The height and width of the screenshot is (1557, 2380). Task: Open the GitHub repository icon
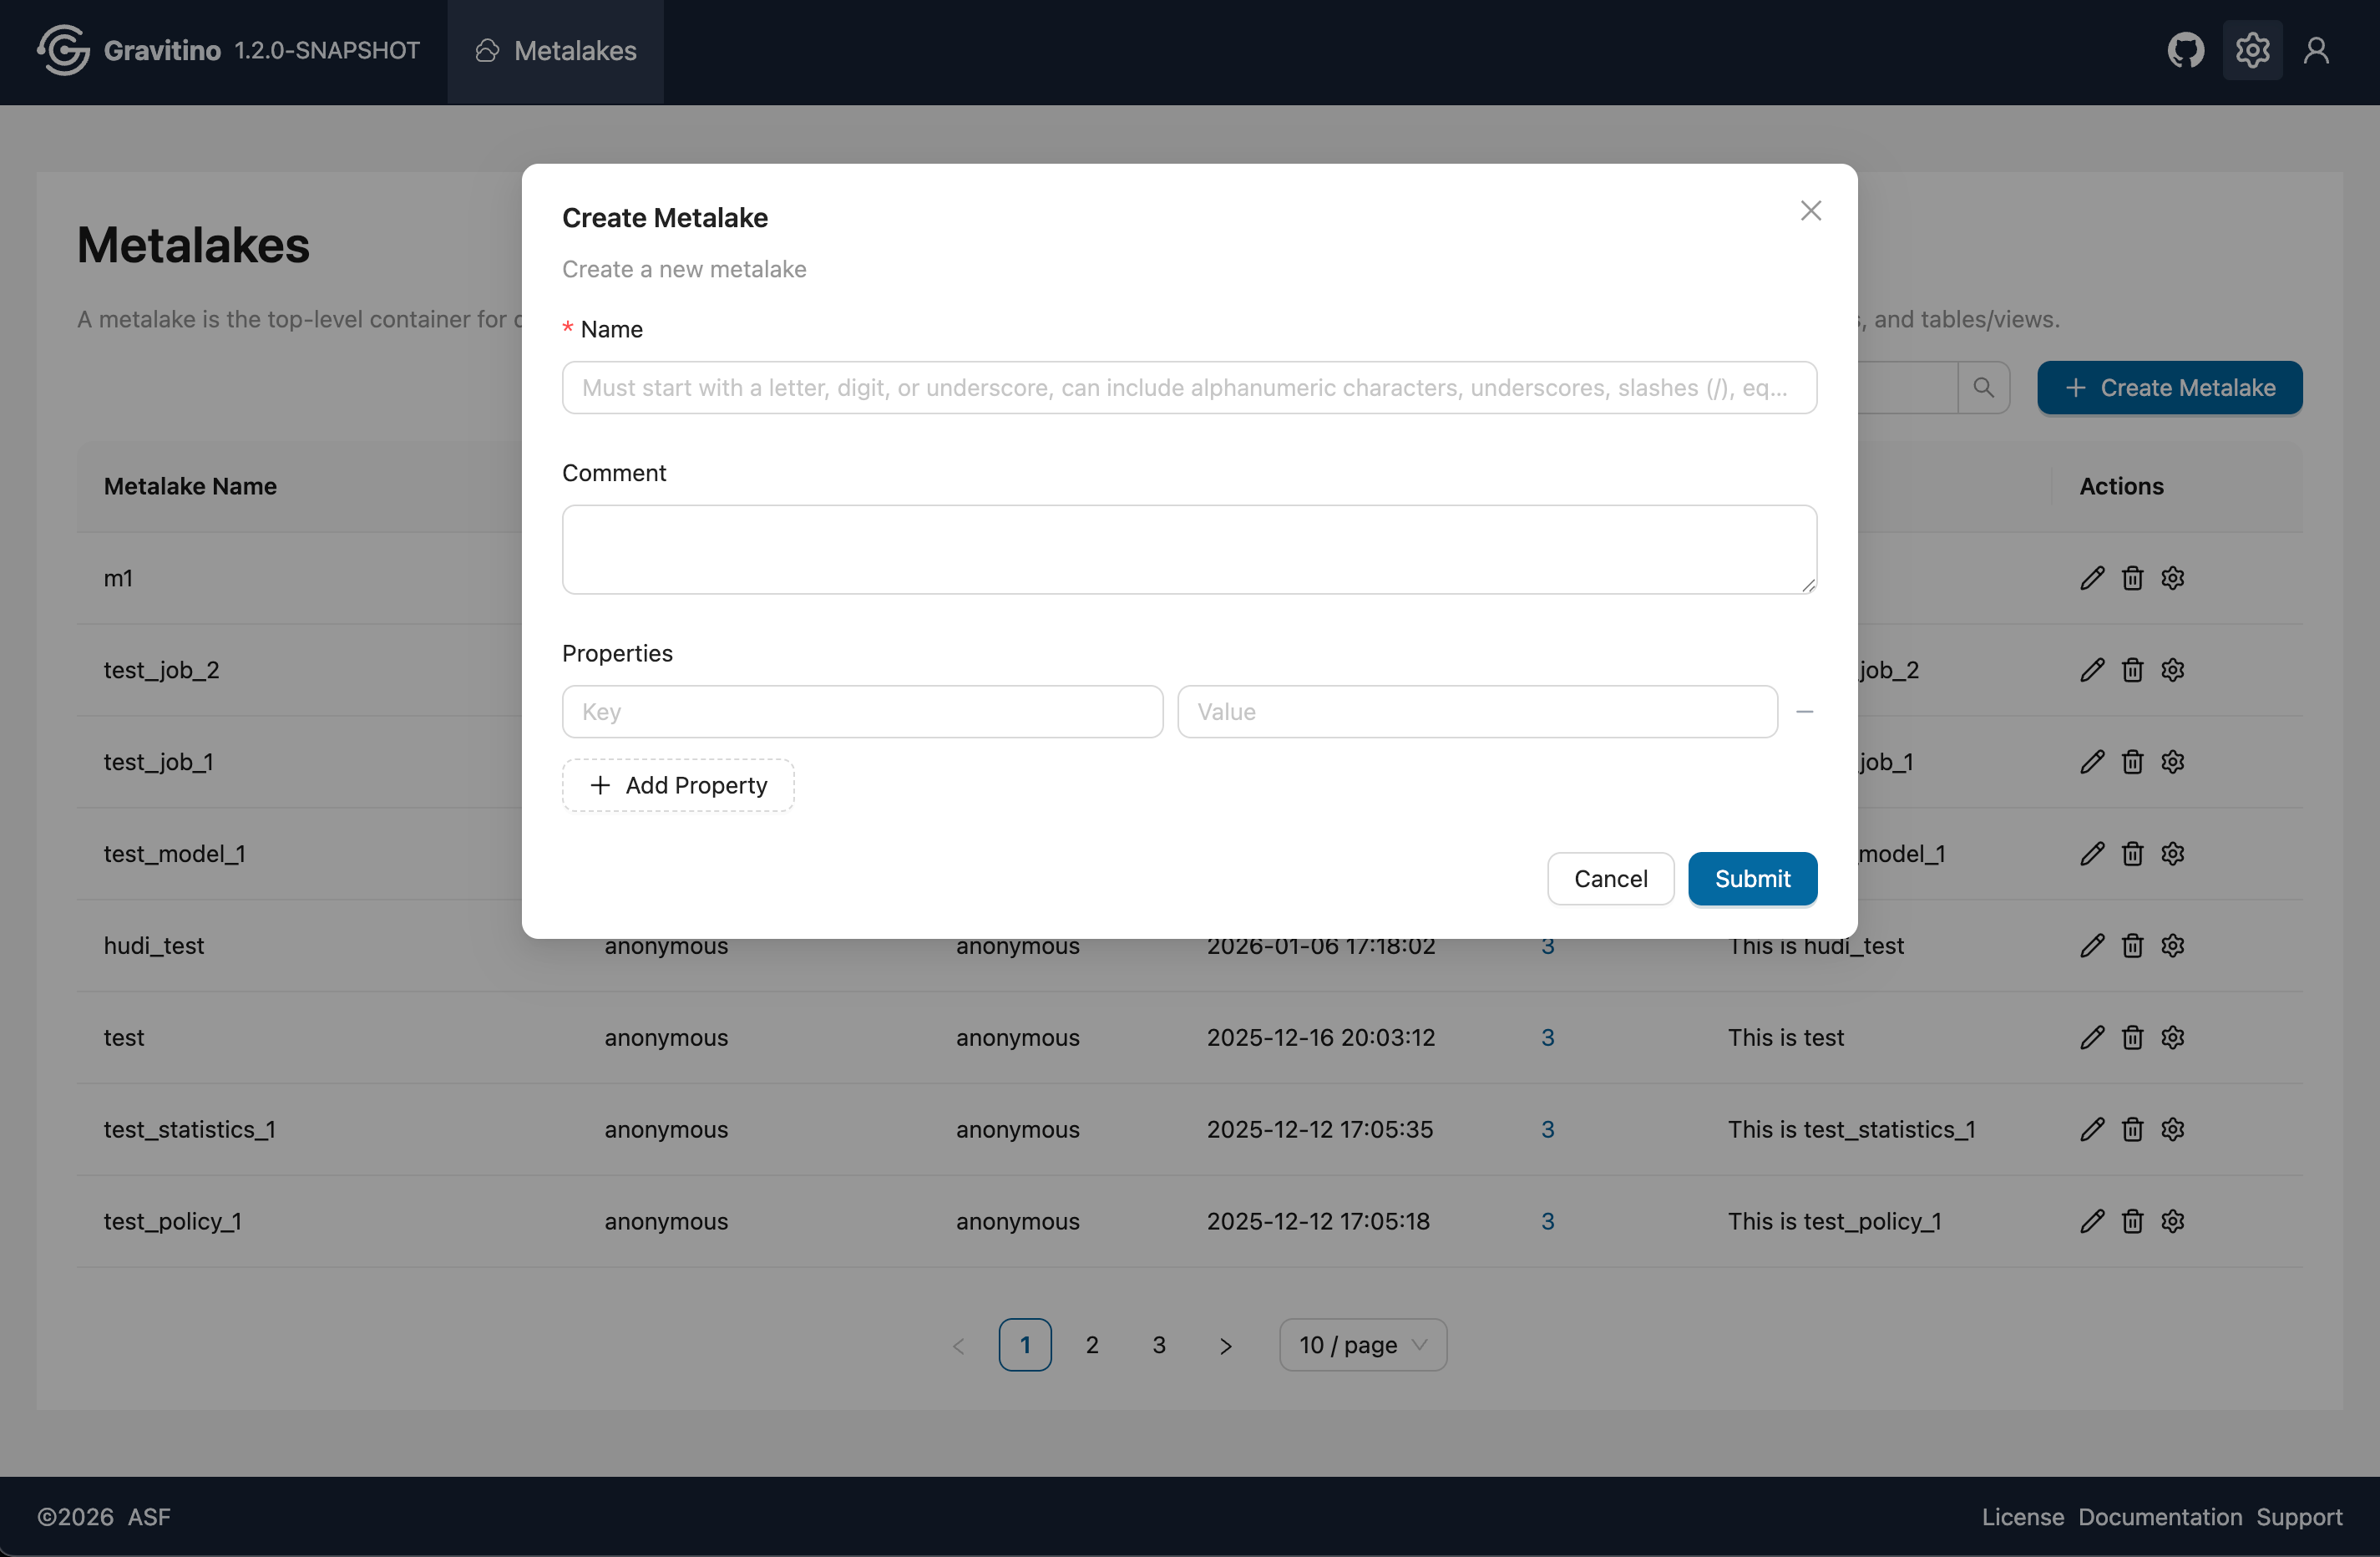point(2185,51)
